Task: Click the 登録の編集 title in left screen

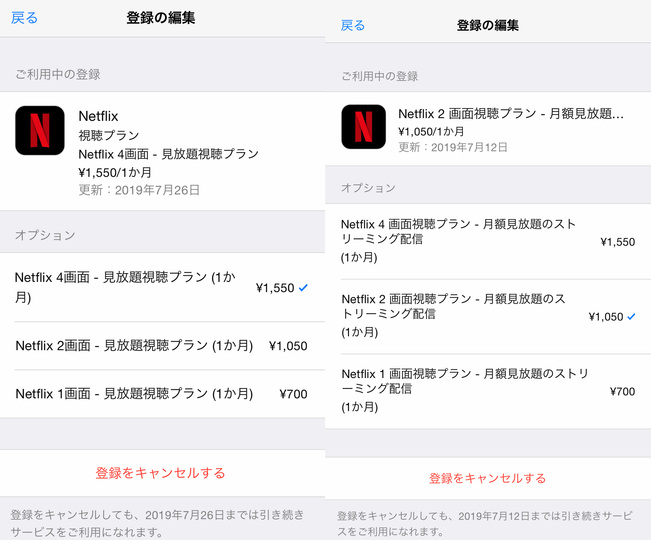Action: (x=161, y=18)
